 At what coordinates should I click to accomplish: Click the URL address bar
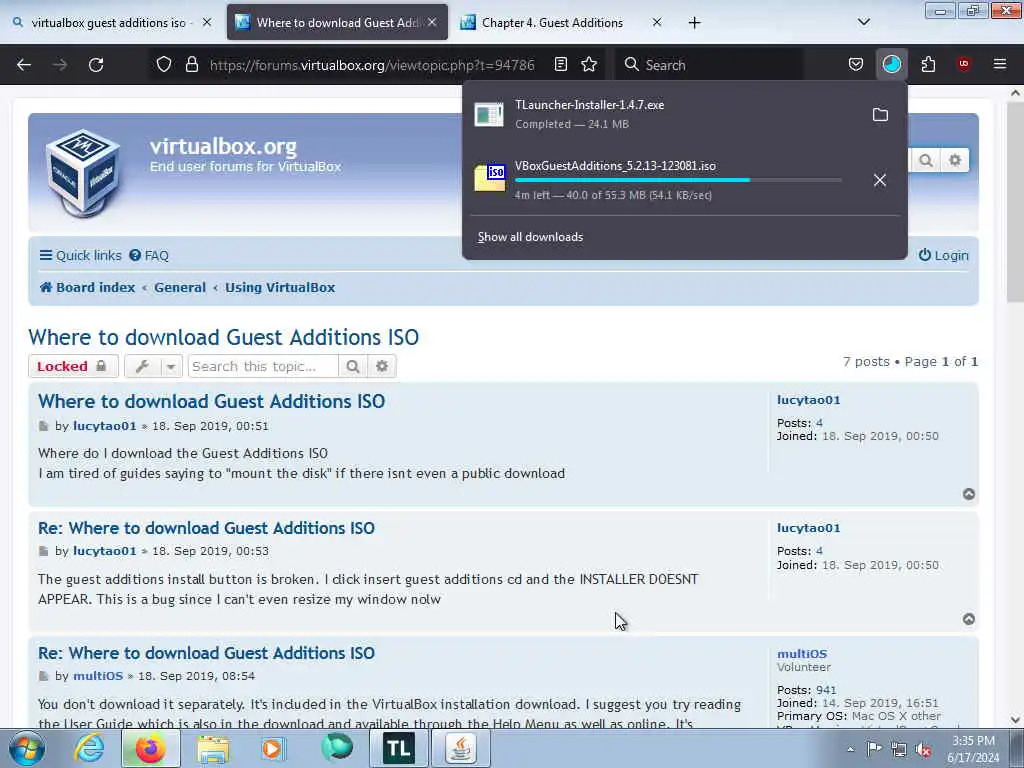(372, 65)
